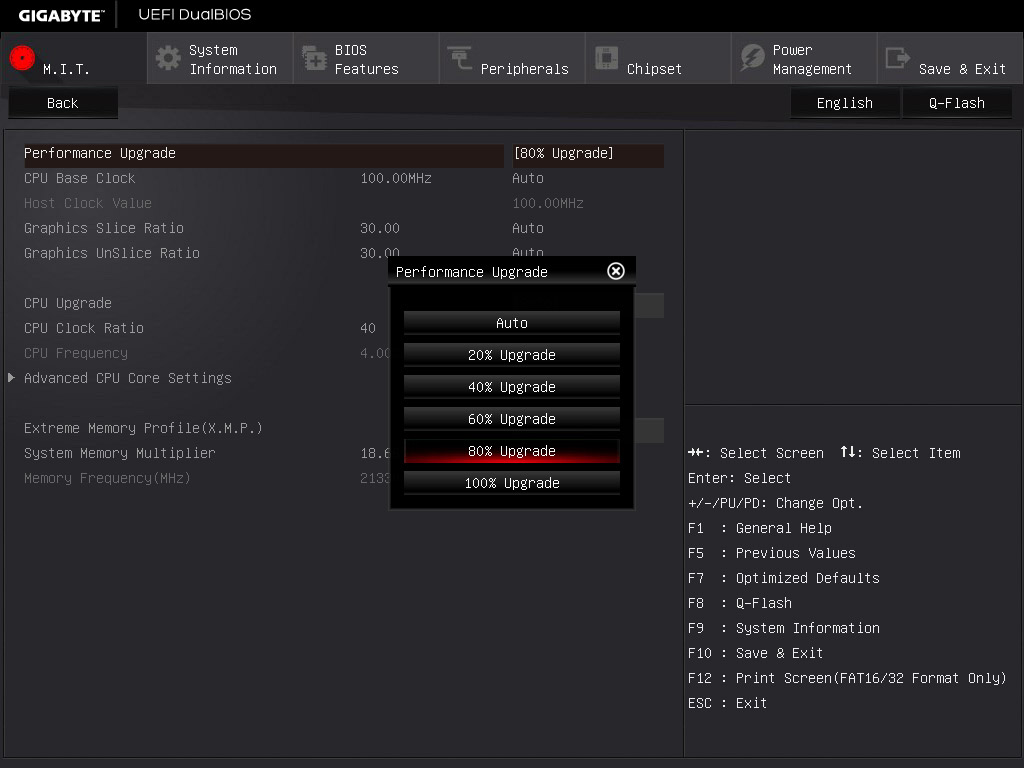Choose 40% Upgrade option
Screen dimensions: 1024x768
point(512,387)
